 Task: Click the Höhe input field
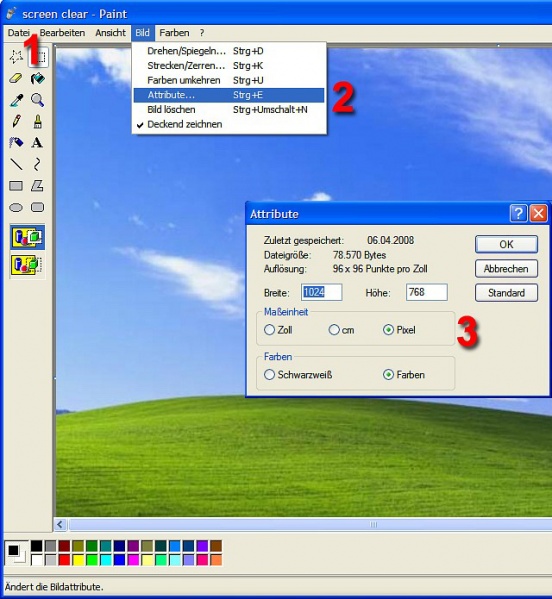coord(426,293)
